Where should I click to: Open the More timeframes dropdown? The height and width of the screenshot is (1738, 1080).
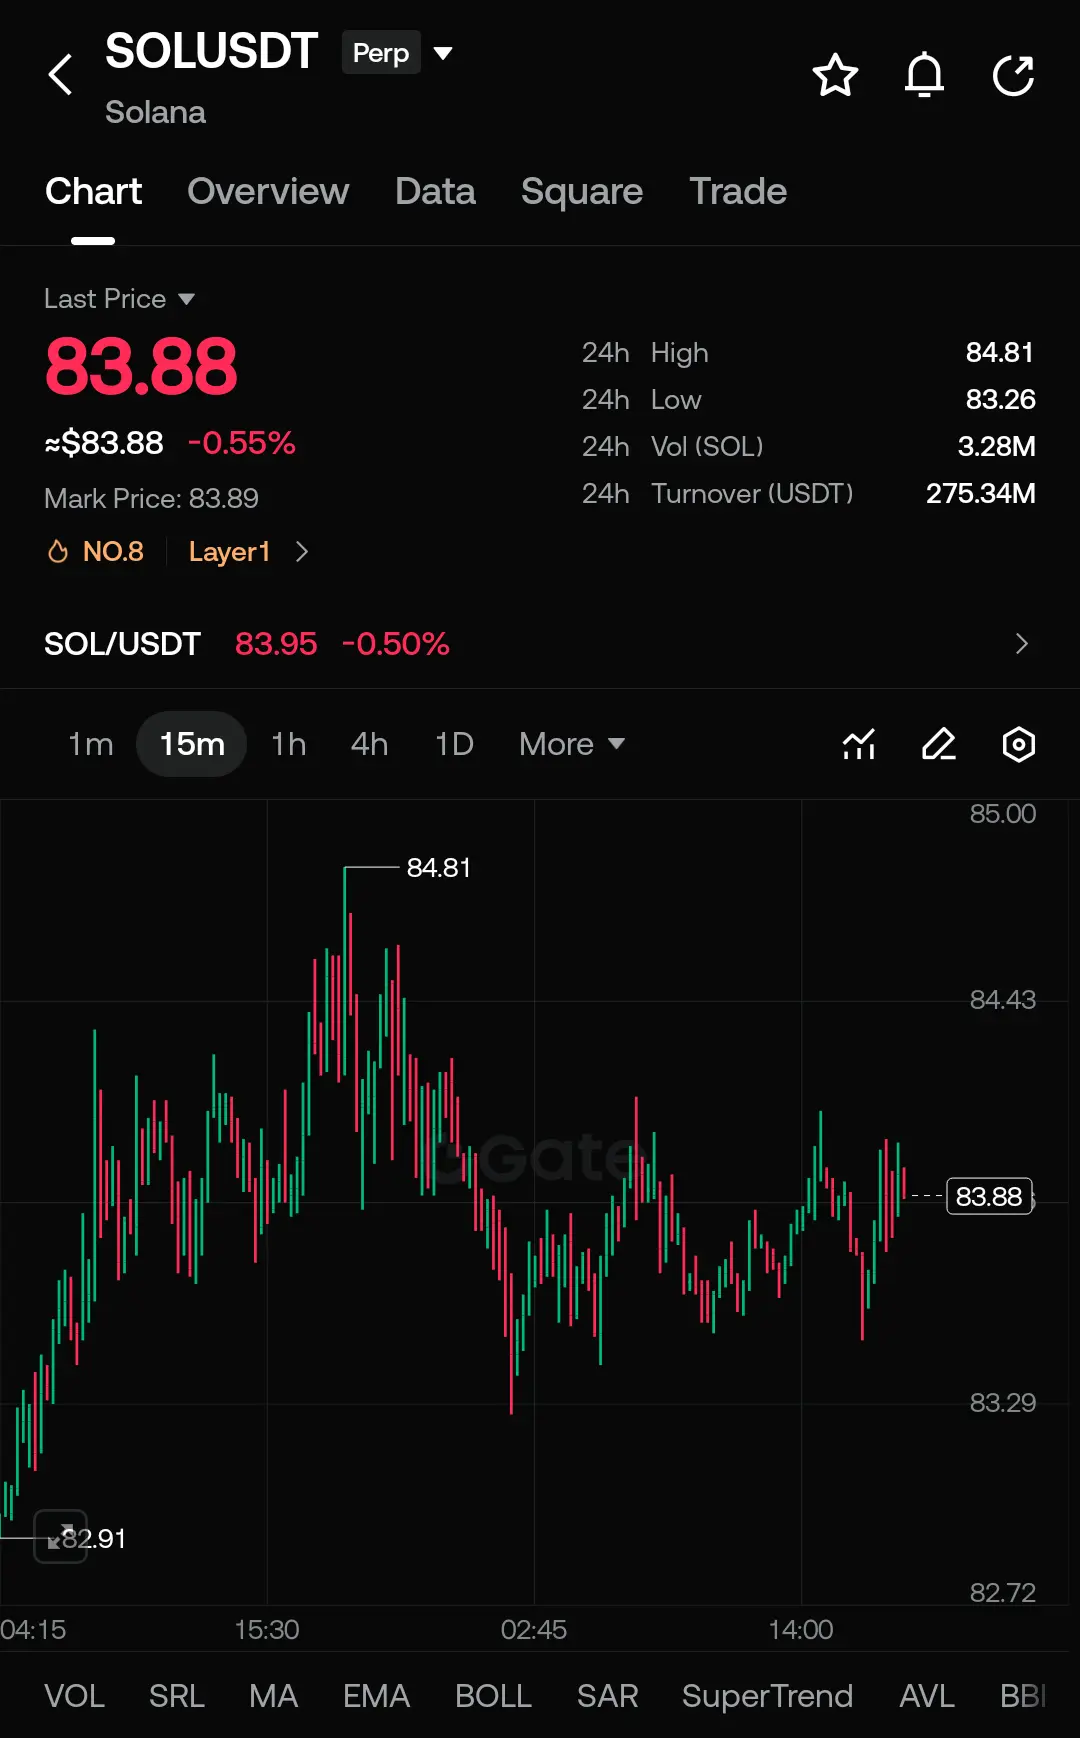pyautogui.click(x=572, y=744)
